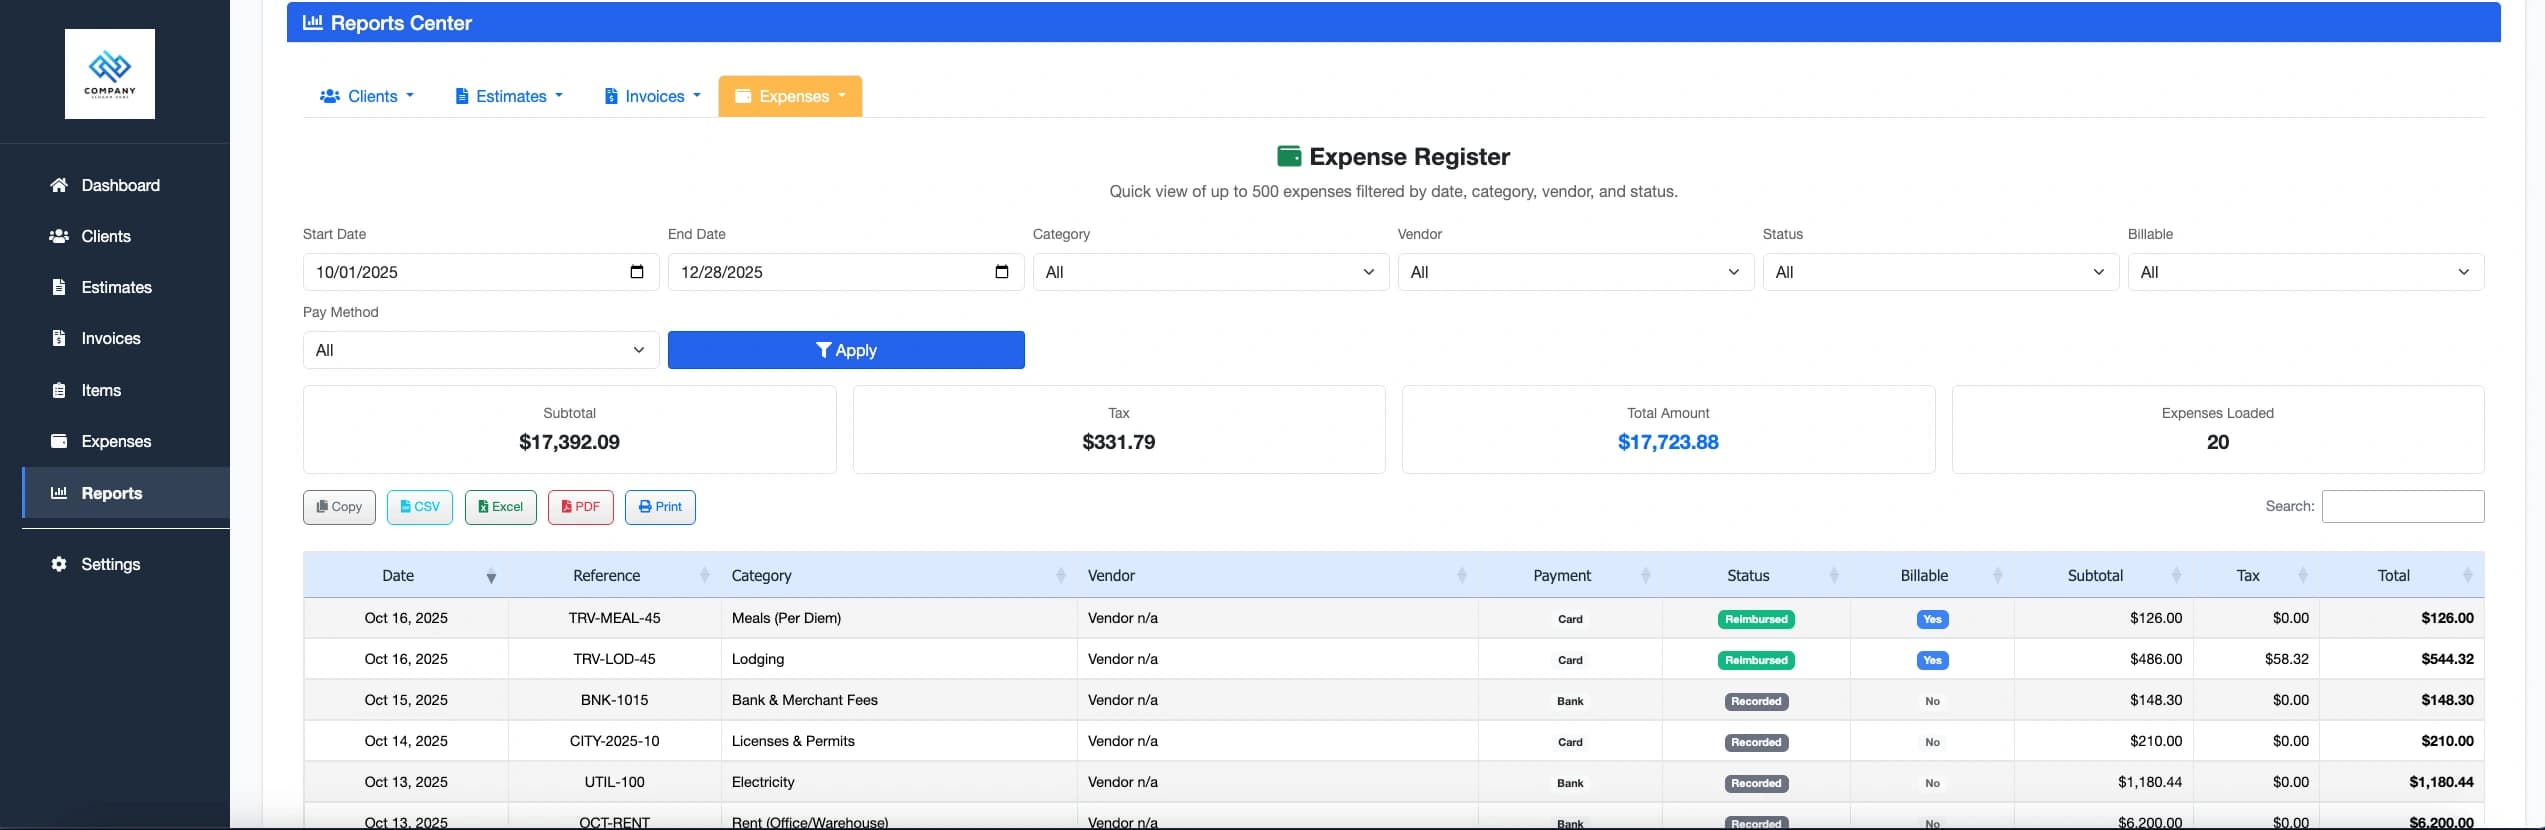Click the UTIL-100 reference cell

tap(614, 782)
